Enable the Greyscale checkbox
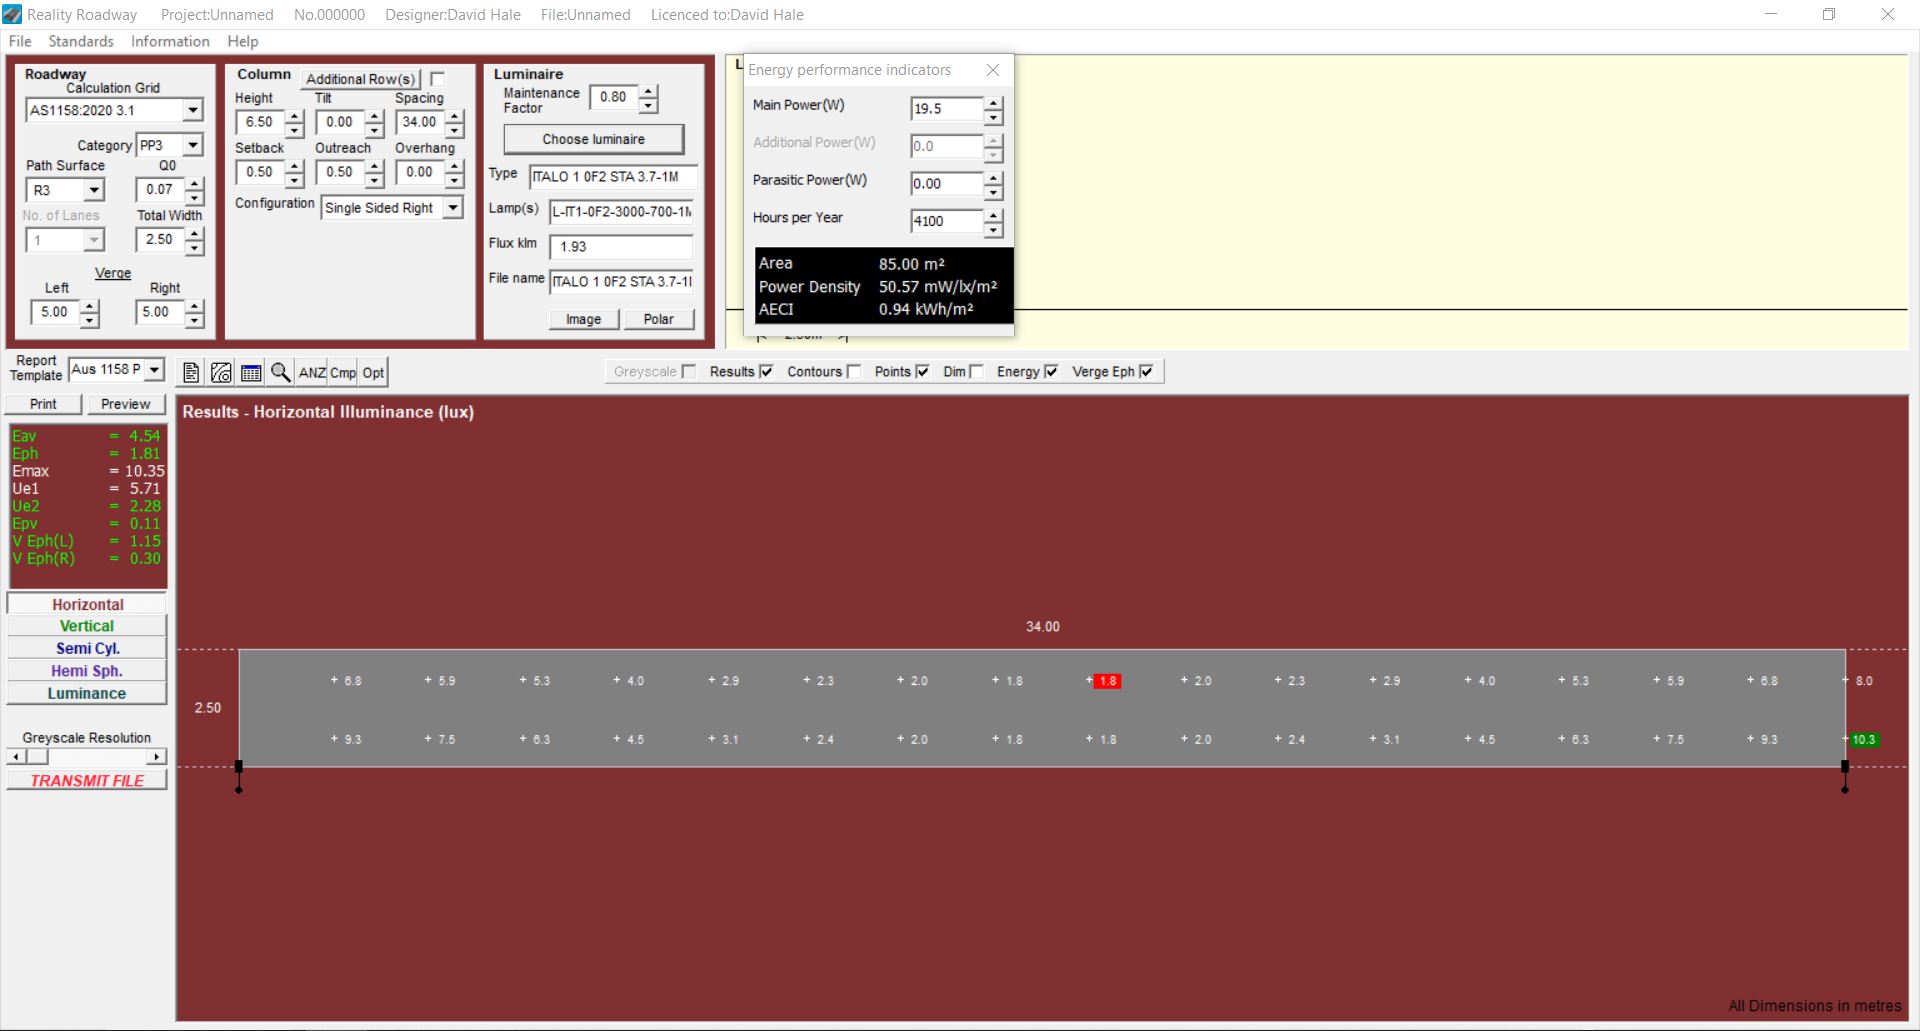The width and height of the screenshot is (1920, 1031). [688, 372]
